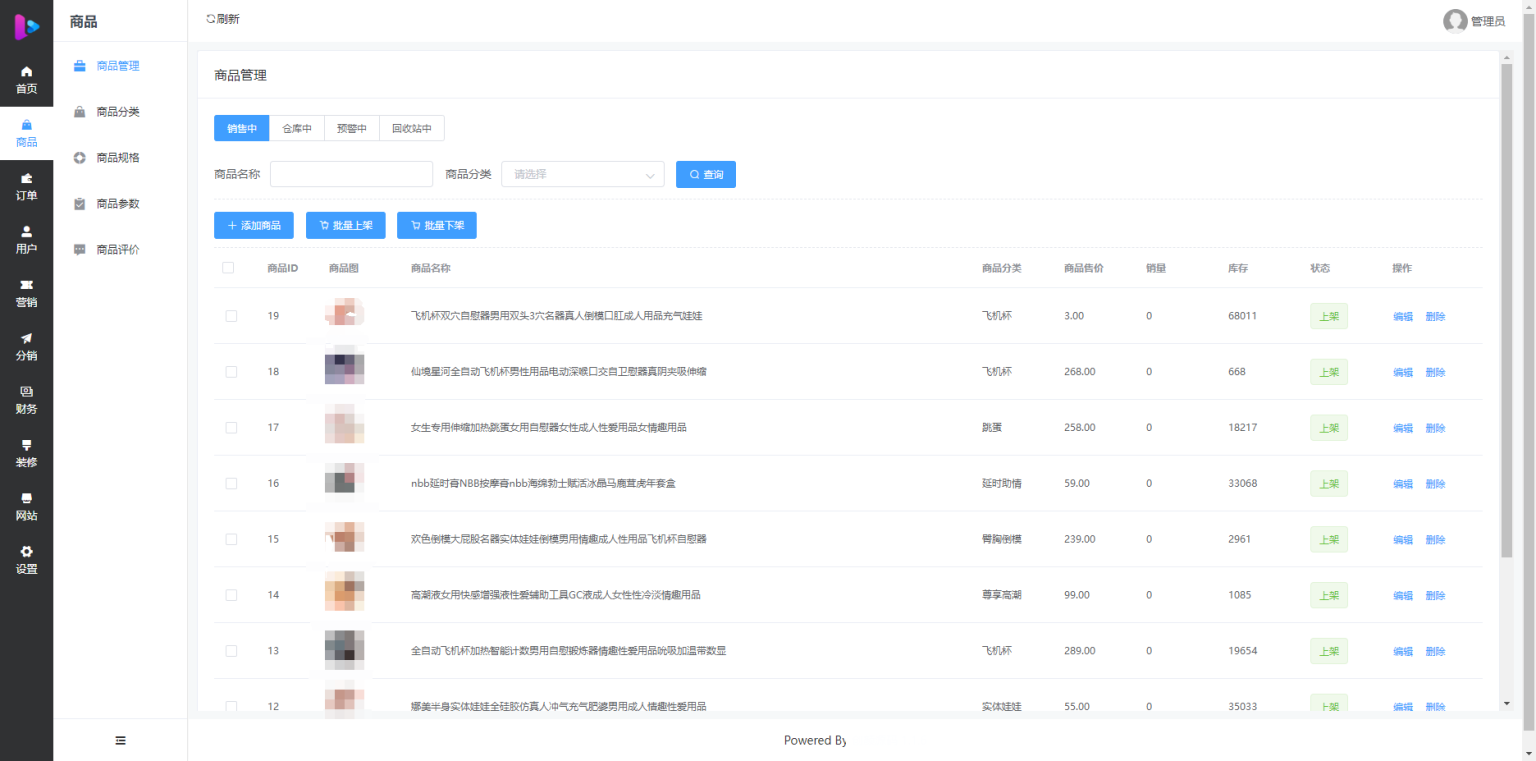Toggle the select-all checkbox in table header
Image resolution: width=1536 pixels, height=761 pixels.
click(x=228, y=268)
